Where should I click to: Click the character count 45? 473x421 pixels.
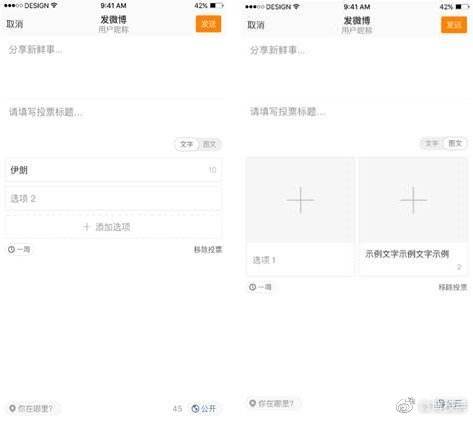177,409
